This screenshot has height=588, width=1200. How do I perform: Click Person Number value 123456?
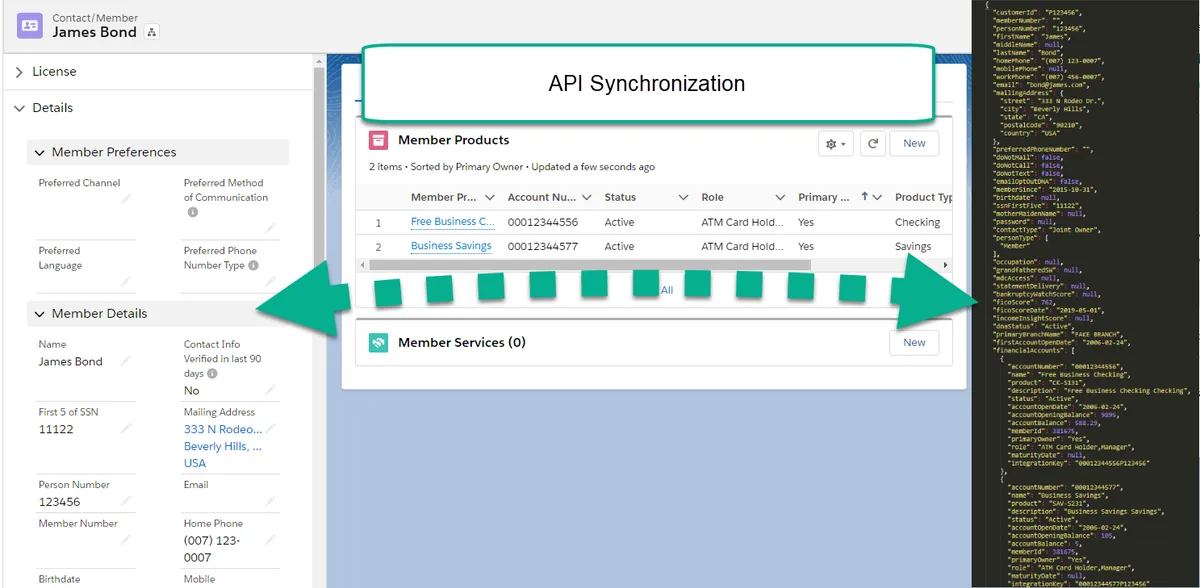click(x=59, y=502)
